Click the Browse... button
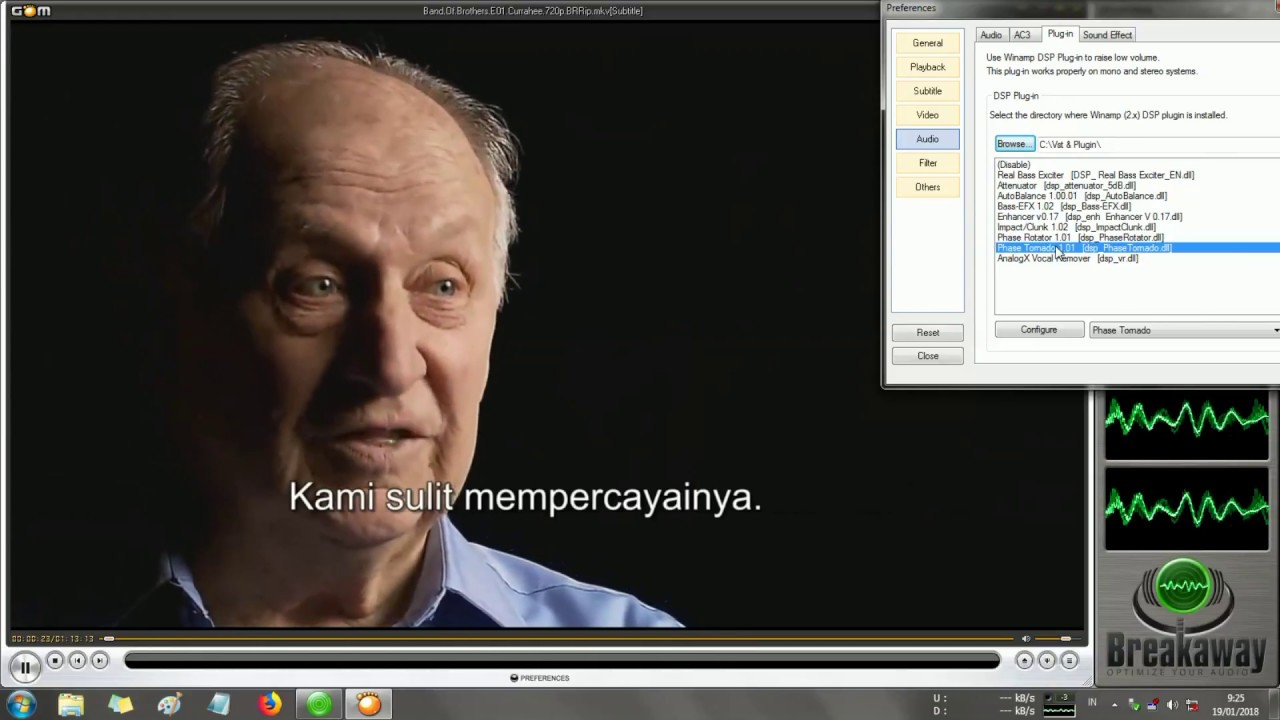The width and height of the screenshot is (1280, 720). tap(1014, 144)
